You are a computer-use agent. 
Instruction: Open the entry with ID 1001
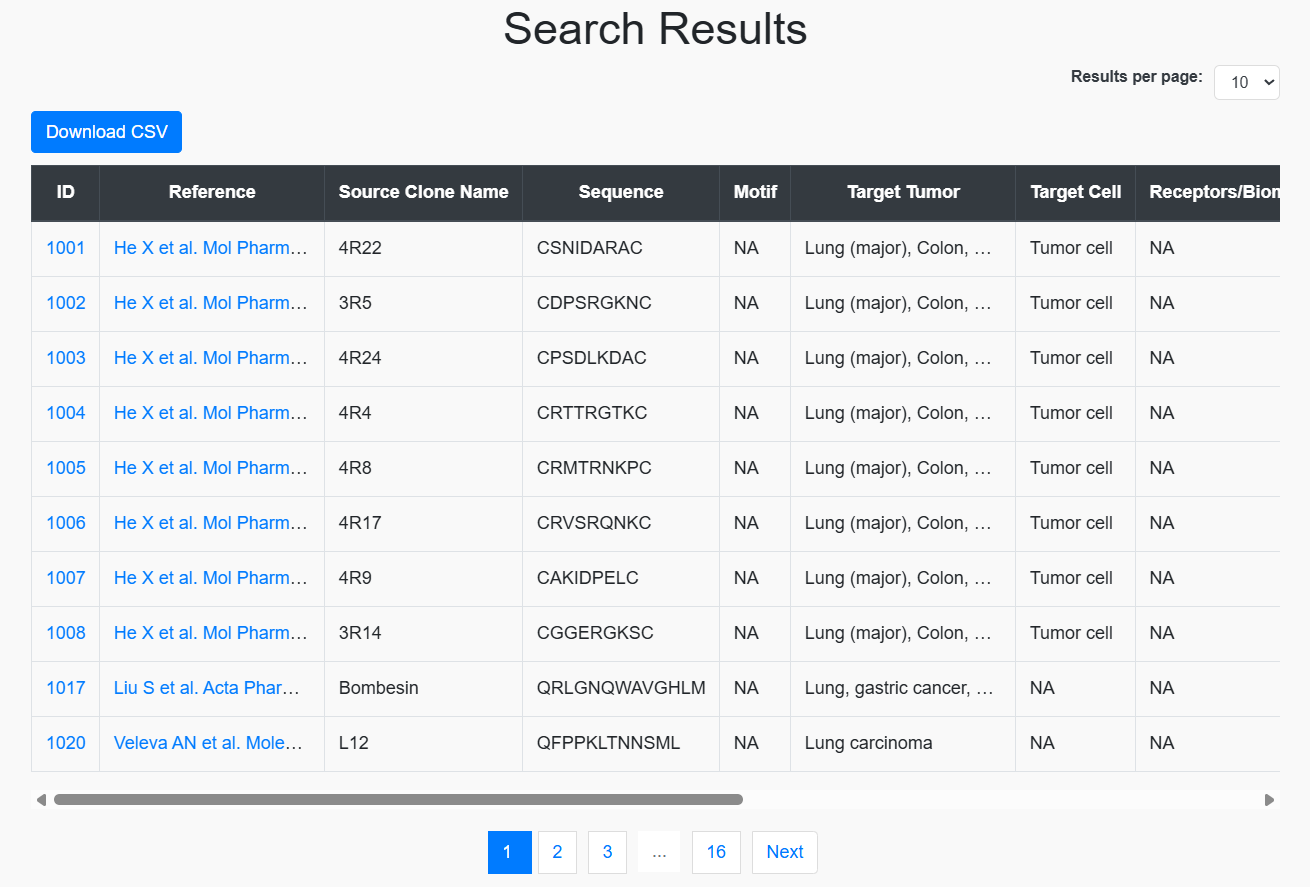65,248
